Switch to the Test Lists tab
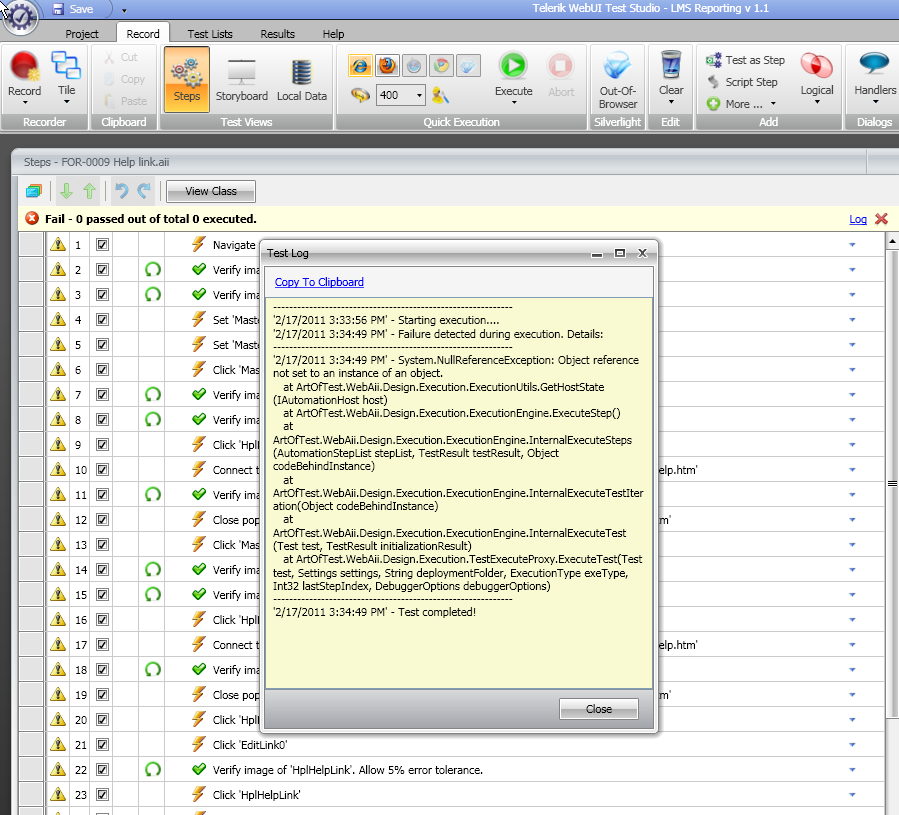 pyautogui.click(x=210, y=34)
